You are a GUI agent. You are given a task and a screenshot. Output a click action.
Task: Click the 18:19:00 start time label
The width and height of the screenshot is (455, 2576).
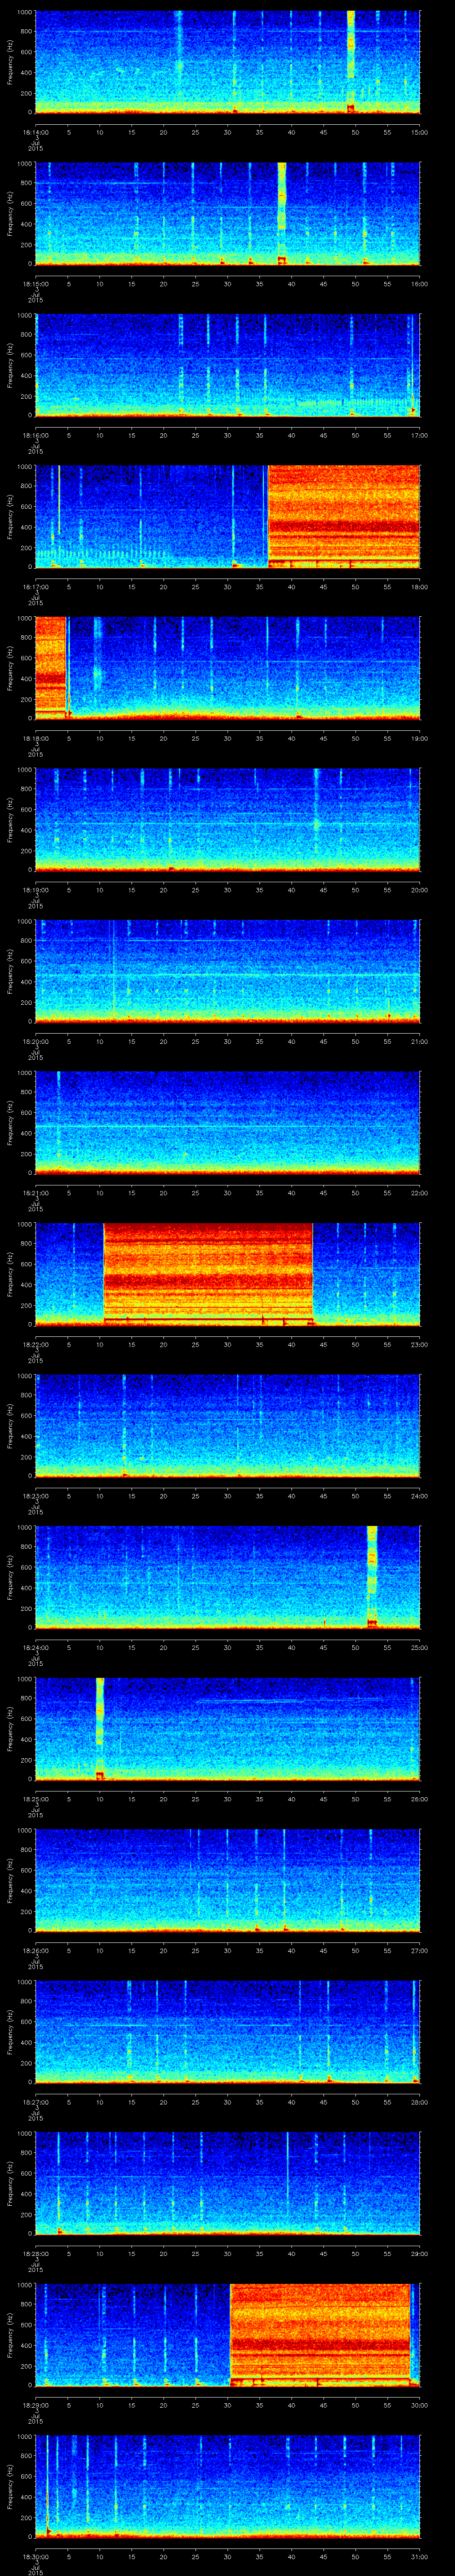35,890
